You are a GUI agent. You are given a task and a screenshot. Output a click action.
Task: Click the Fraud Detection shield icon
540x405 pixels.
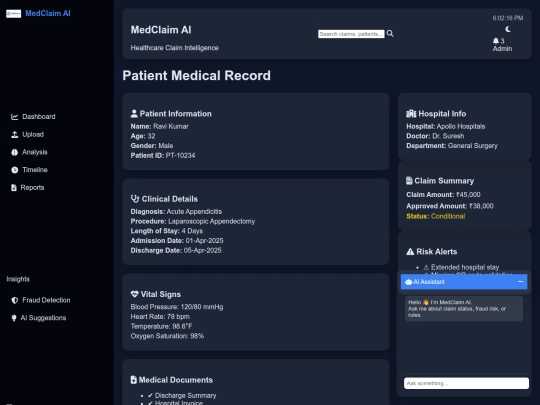pyautogui.click(x=14, y=300)
